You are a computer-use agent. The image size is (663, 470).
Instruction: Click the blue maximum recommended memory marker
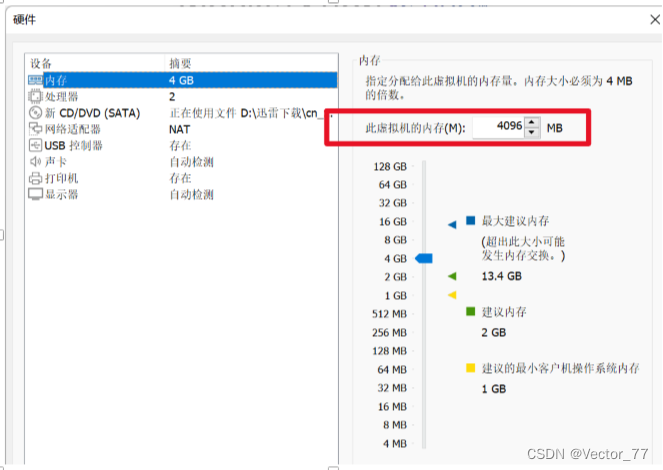[452, 224]
